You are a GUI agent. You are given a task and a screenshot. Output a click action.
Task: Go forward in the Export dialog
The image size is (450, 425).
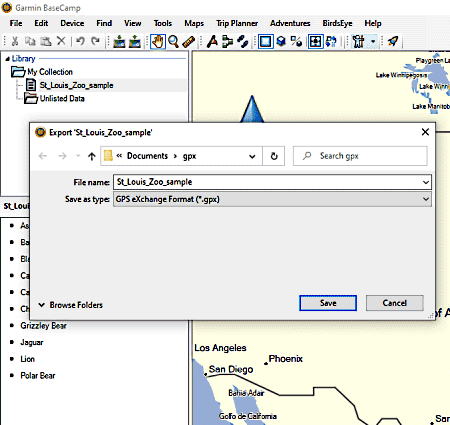(62, 156)
